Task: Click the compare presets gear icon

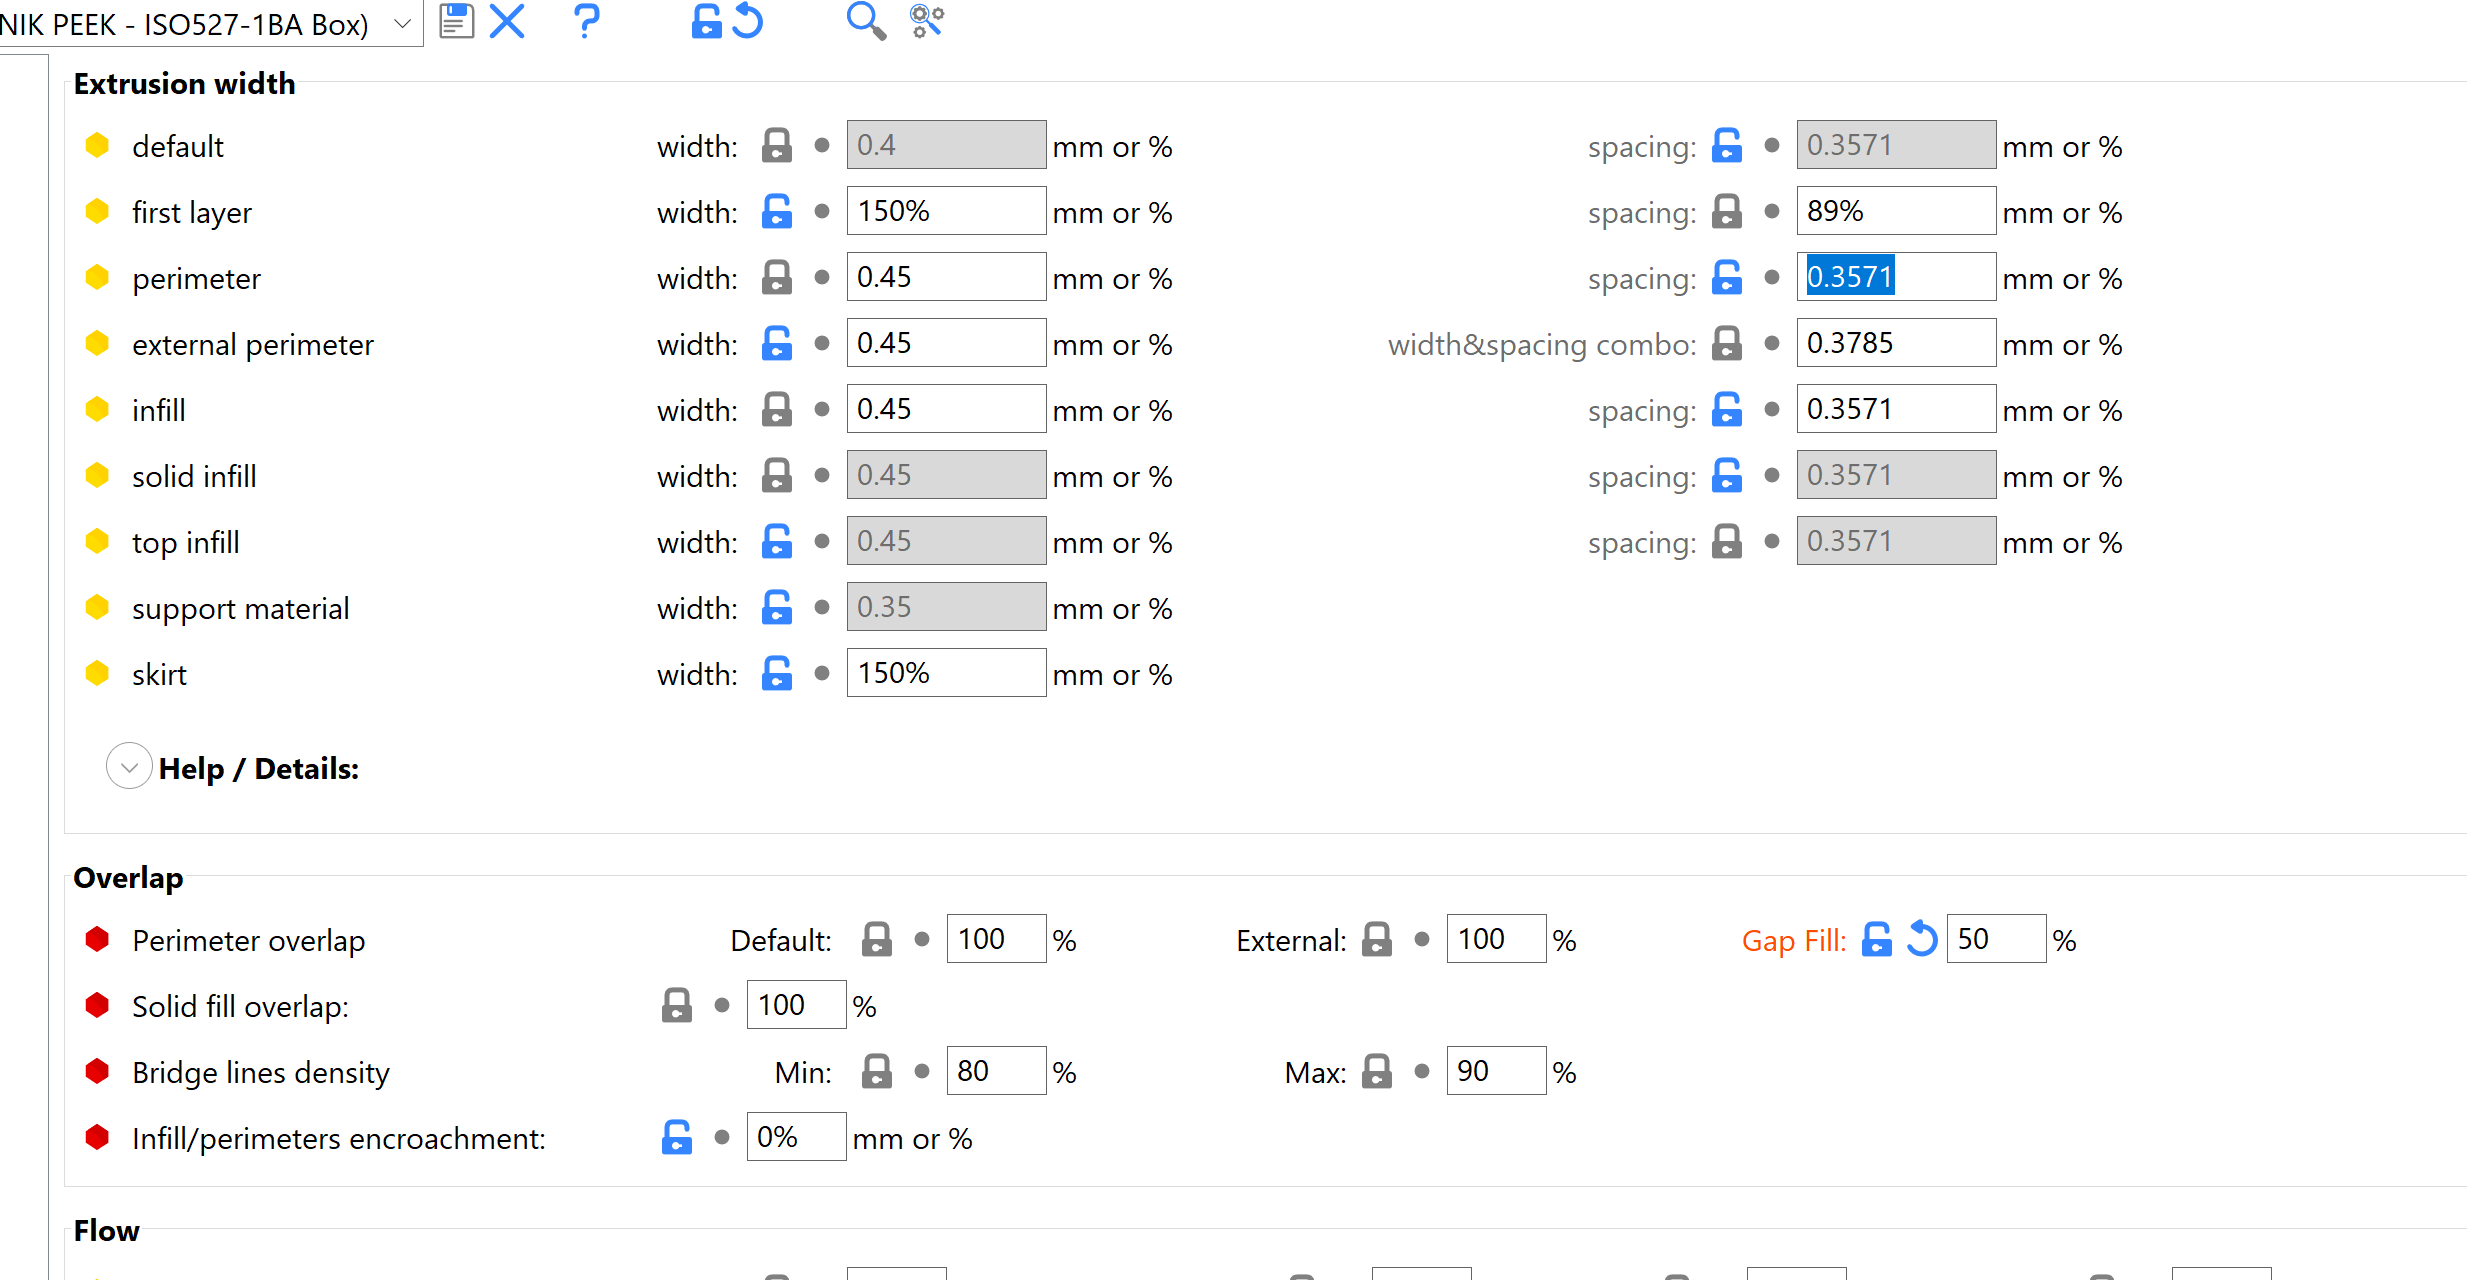Action: (925, 20)
